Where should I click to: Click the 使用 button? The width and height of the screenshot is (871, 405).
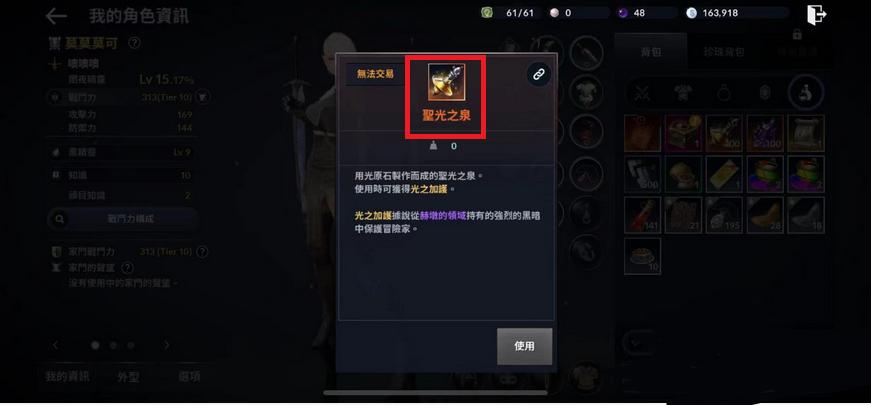click(x=524, y=346)
